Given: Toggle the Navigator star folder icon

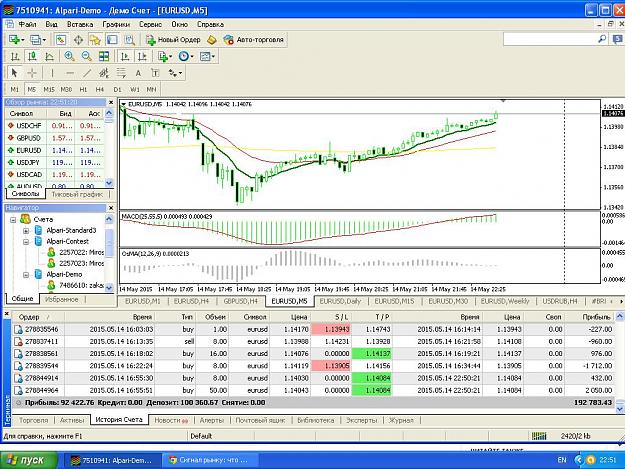Looking at the screenshot, I should 95,39.
